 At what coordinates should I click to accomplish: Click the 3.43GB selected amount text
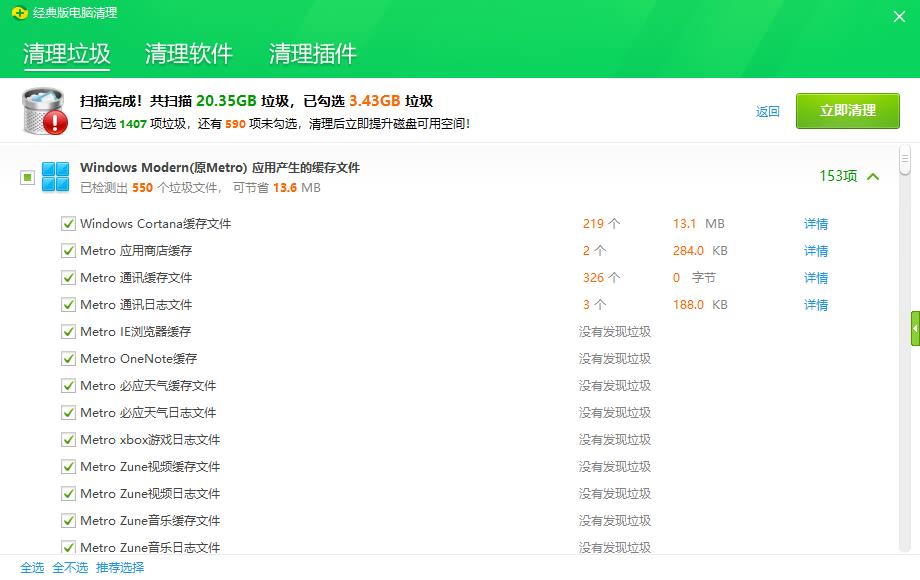374,101
